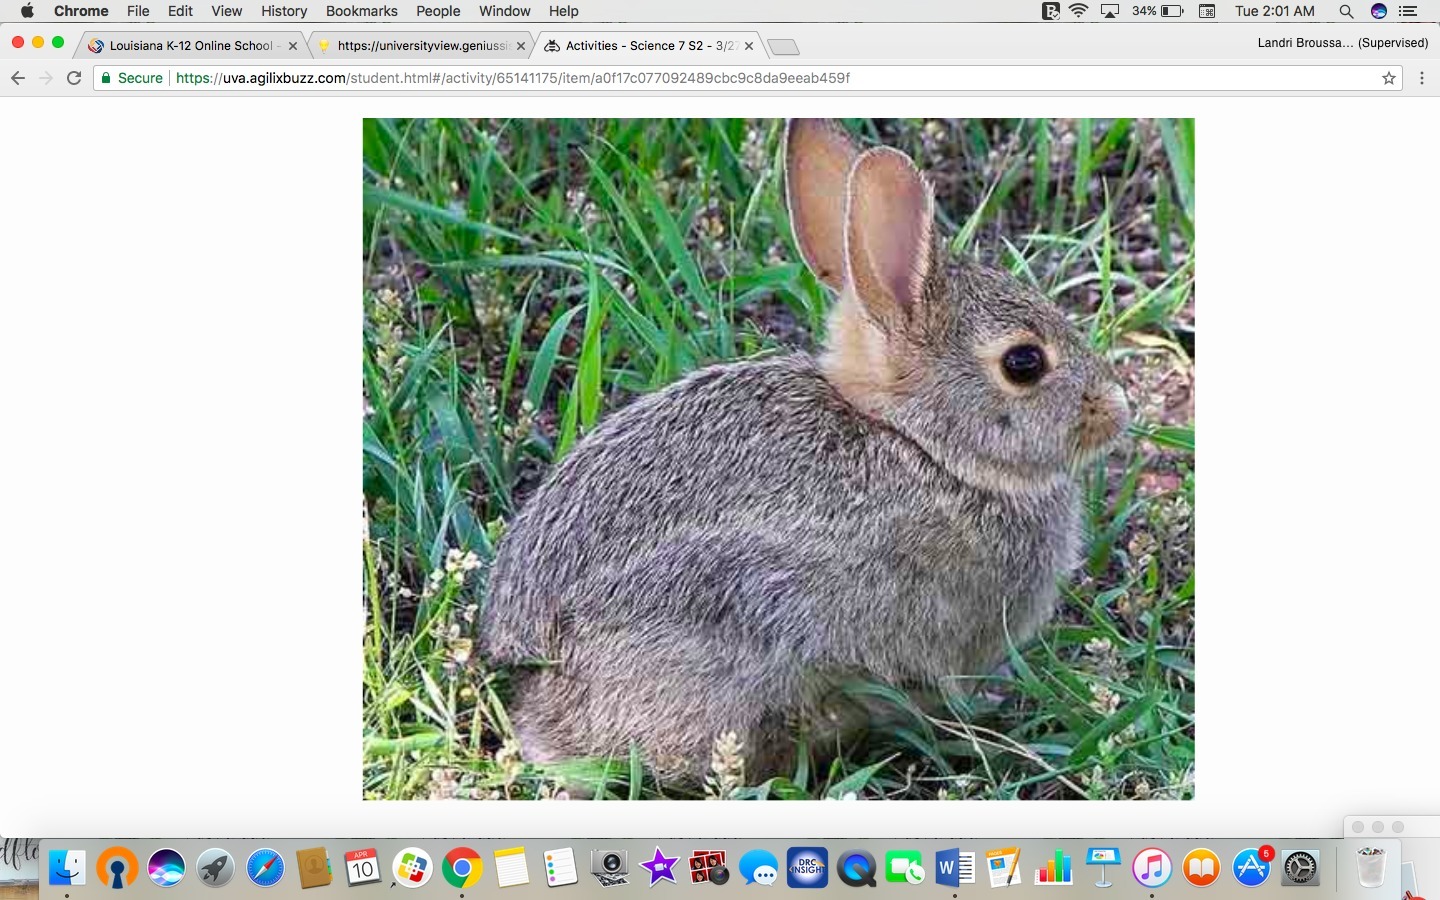Image resolution: width=1440 pixels, height=900 pixels.
Task: Click the 34% battery indicator
Action: (x=1158, y=11)
